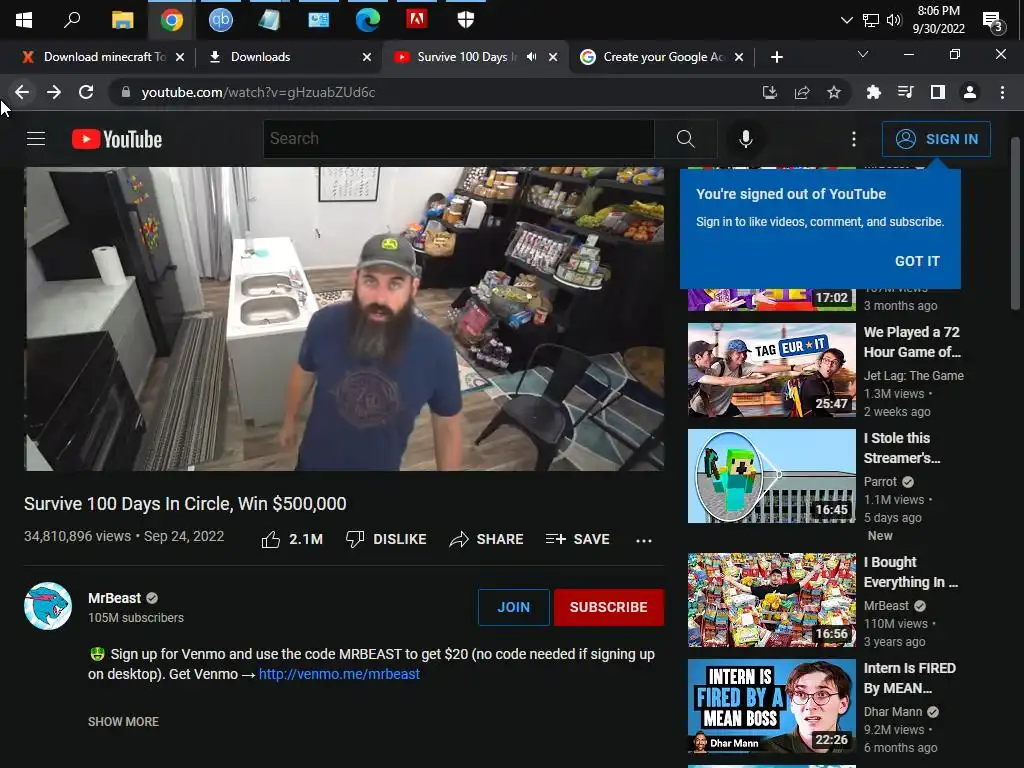1024x768 pixels.
Task: Open the Chrome profile menu
Action: pyautogui.click(x=970, y=92)
